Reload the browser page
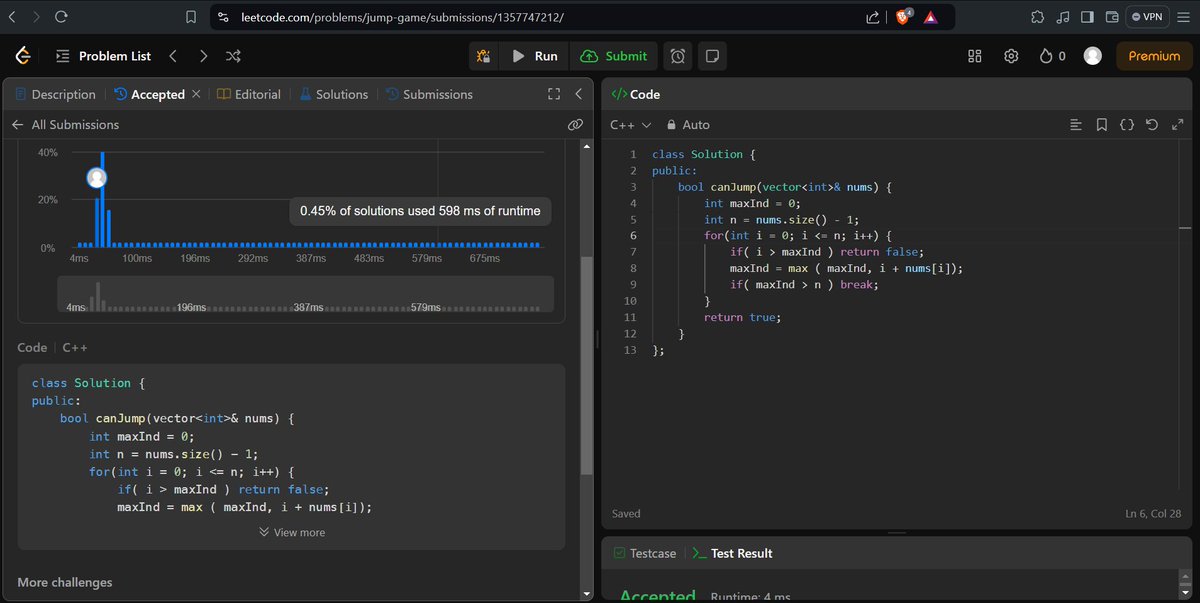This screenshot has height=603, width=1200. click(61, 17)
